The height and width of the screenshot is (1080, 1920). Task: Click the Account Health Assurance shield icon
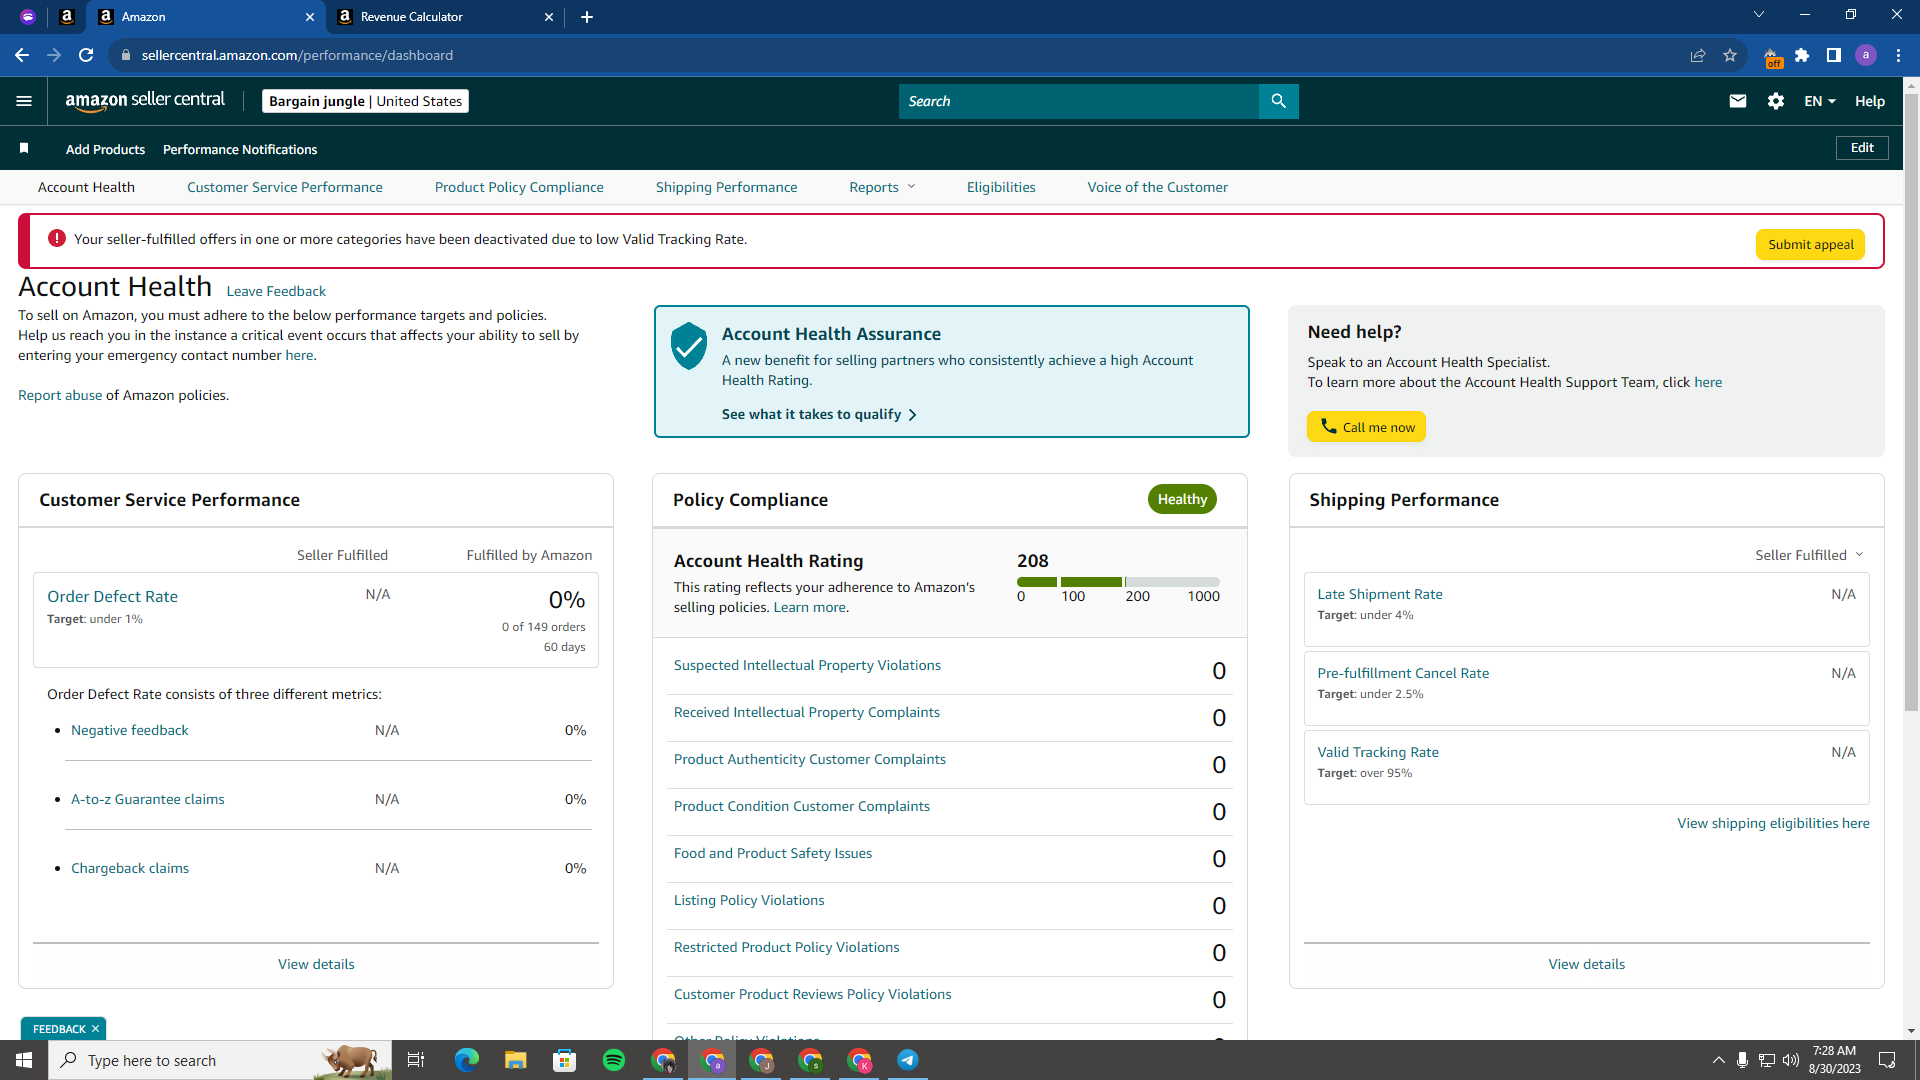(x=689, y=346)
